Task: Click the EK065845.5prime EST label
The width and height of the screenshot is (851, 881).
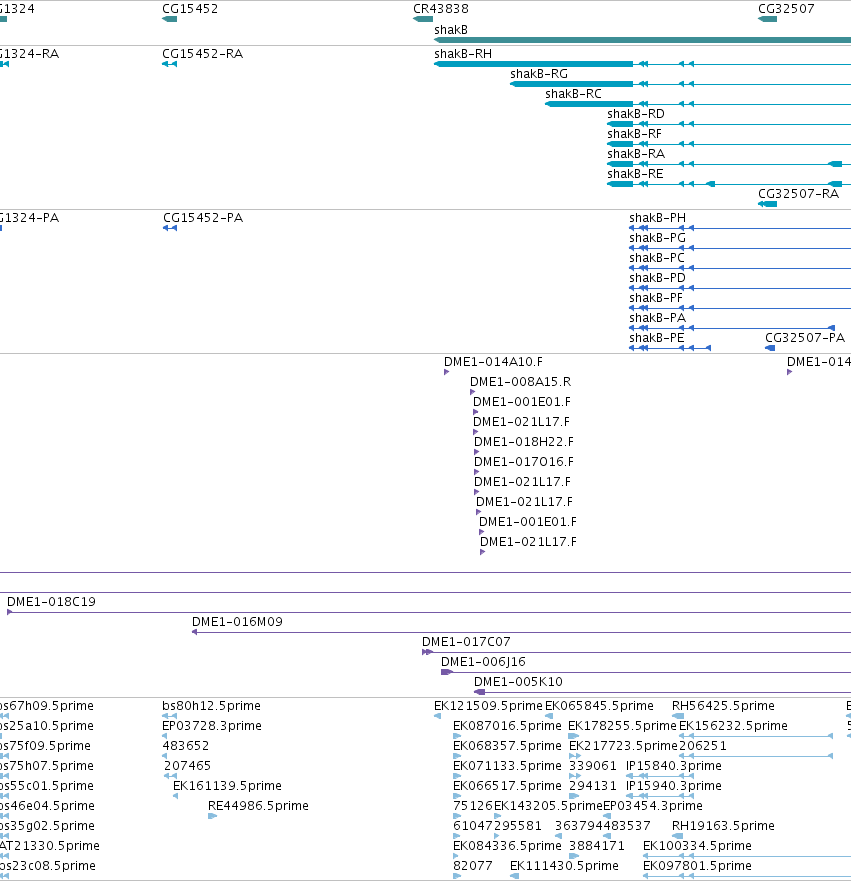Action: pos(599,706)
